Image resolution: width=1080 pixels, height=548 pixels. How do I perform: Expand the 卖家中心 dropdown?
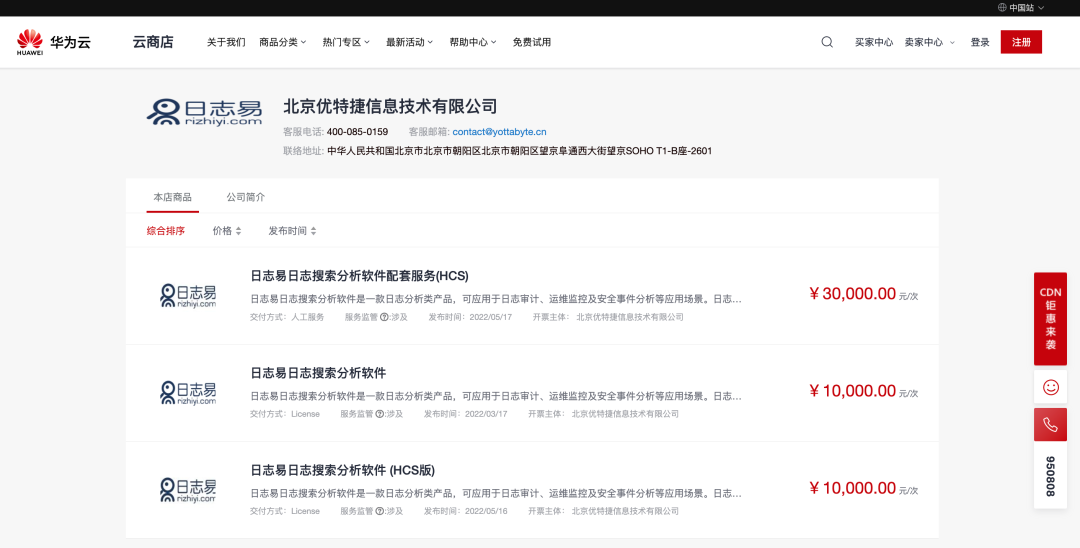(x=930, y=42)
